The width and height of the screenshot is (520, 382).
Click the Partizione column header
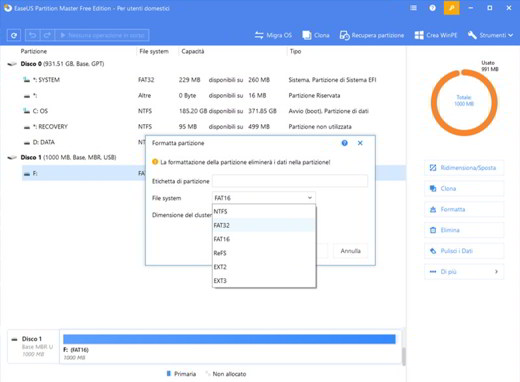(34, 51)
